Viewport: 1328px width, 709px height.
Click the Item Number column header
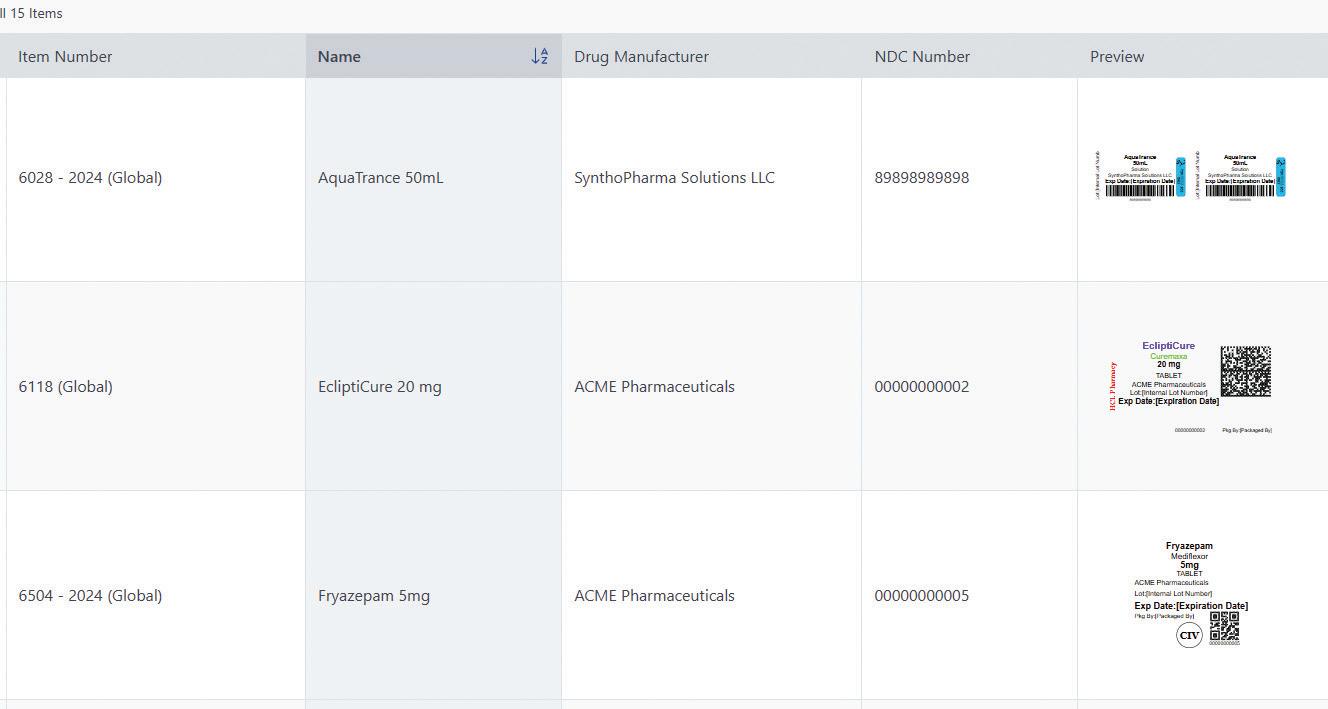pos(65,56)
